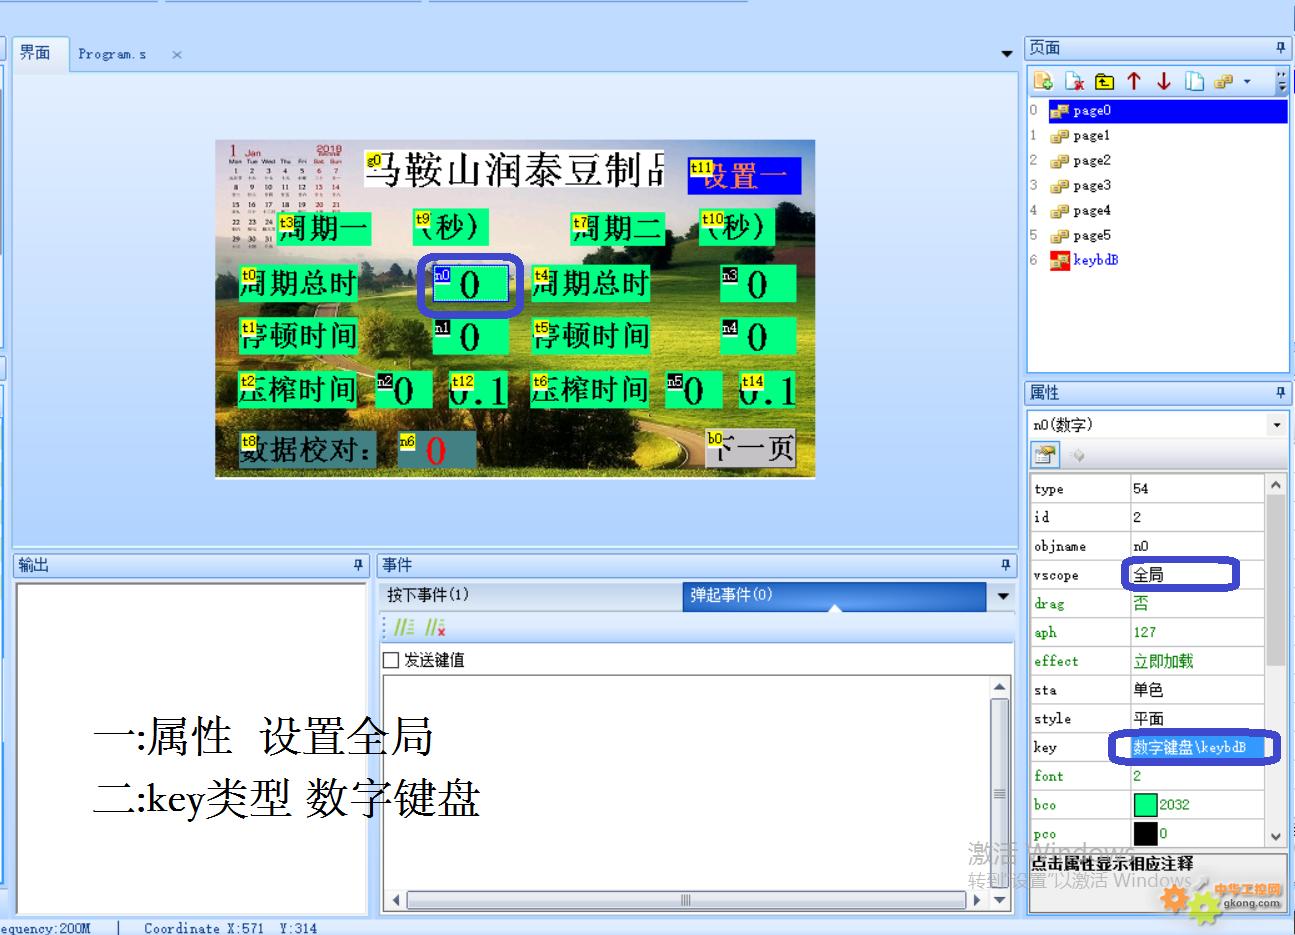Click the delete page icon

1074,82
